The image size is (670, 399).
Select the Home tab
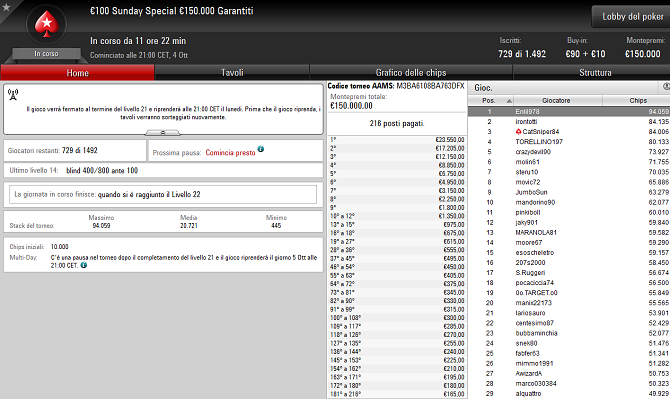[x=77, y=73]
